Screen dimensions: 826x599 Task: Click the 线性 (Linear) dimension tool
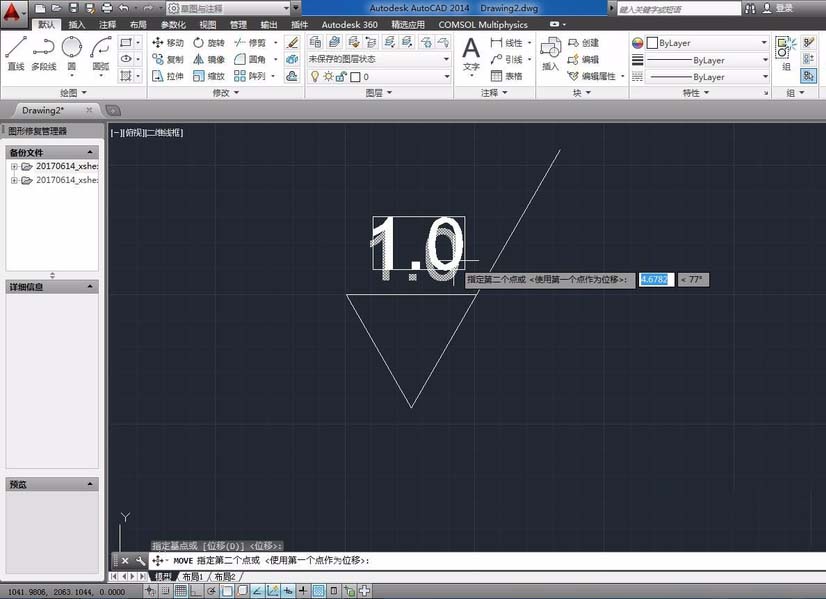pyautogui.click(x=507, y=43)
